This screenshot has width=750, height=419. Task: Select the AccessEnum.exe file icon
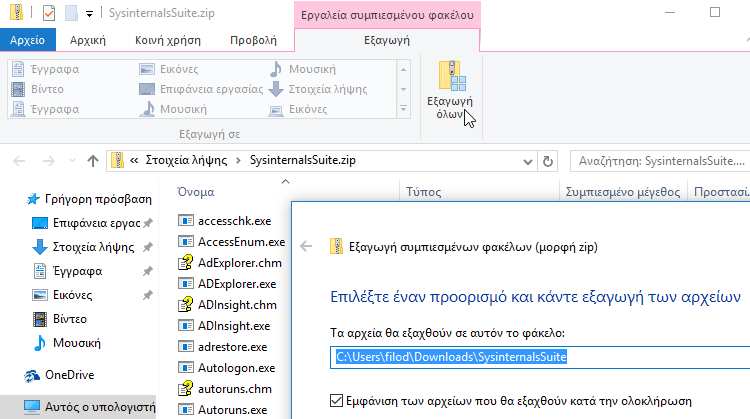tap(186, 242)
